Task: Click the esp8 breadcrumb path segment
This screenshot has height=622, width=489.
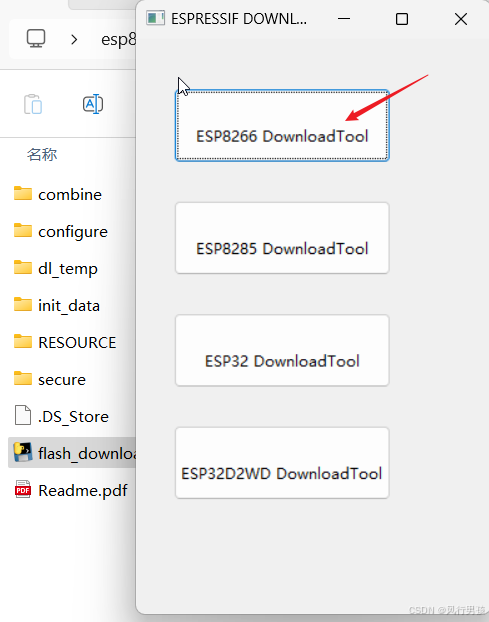Action: click(119, 39)
